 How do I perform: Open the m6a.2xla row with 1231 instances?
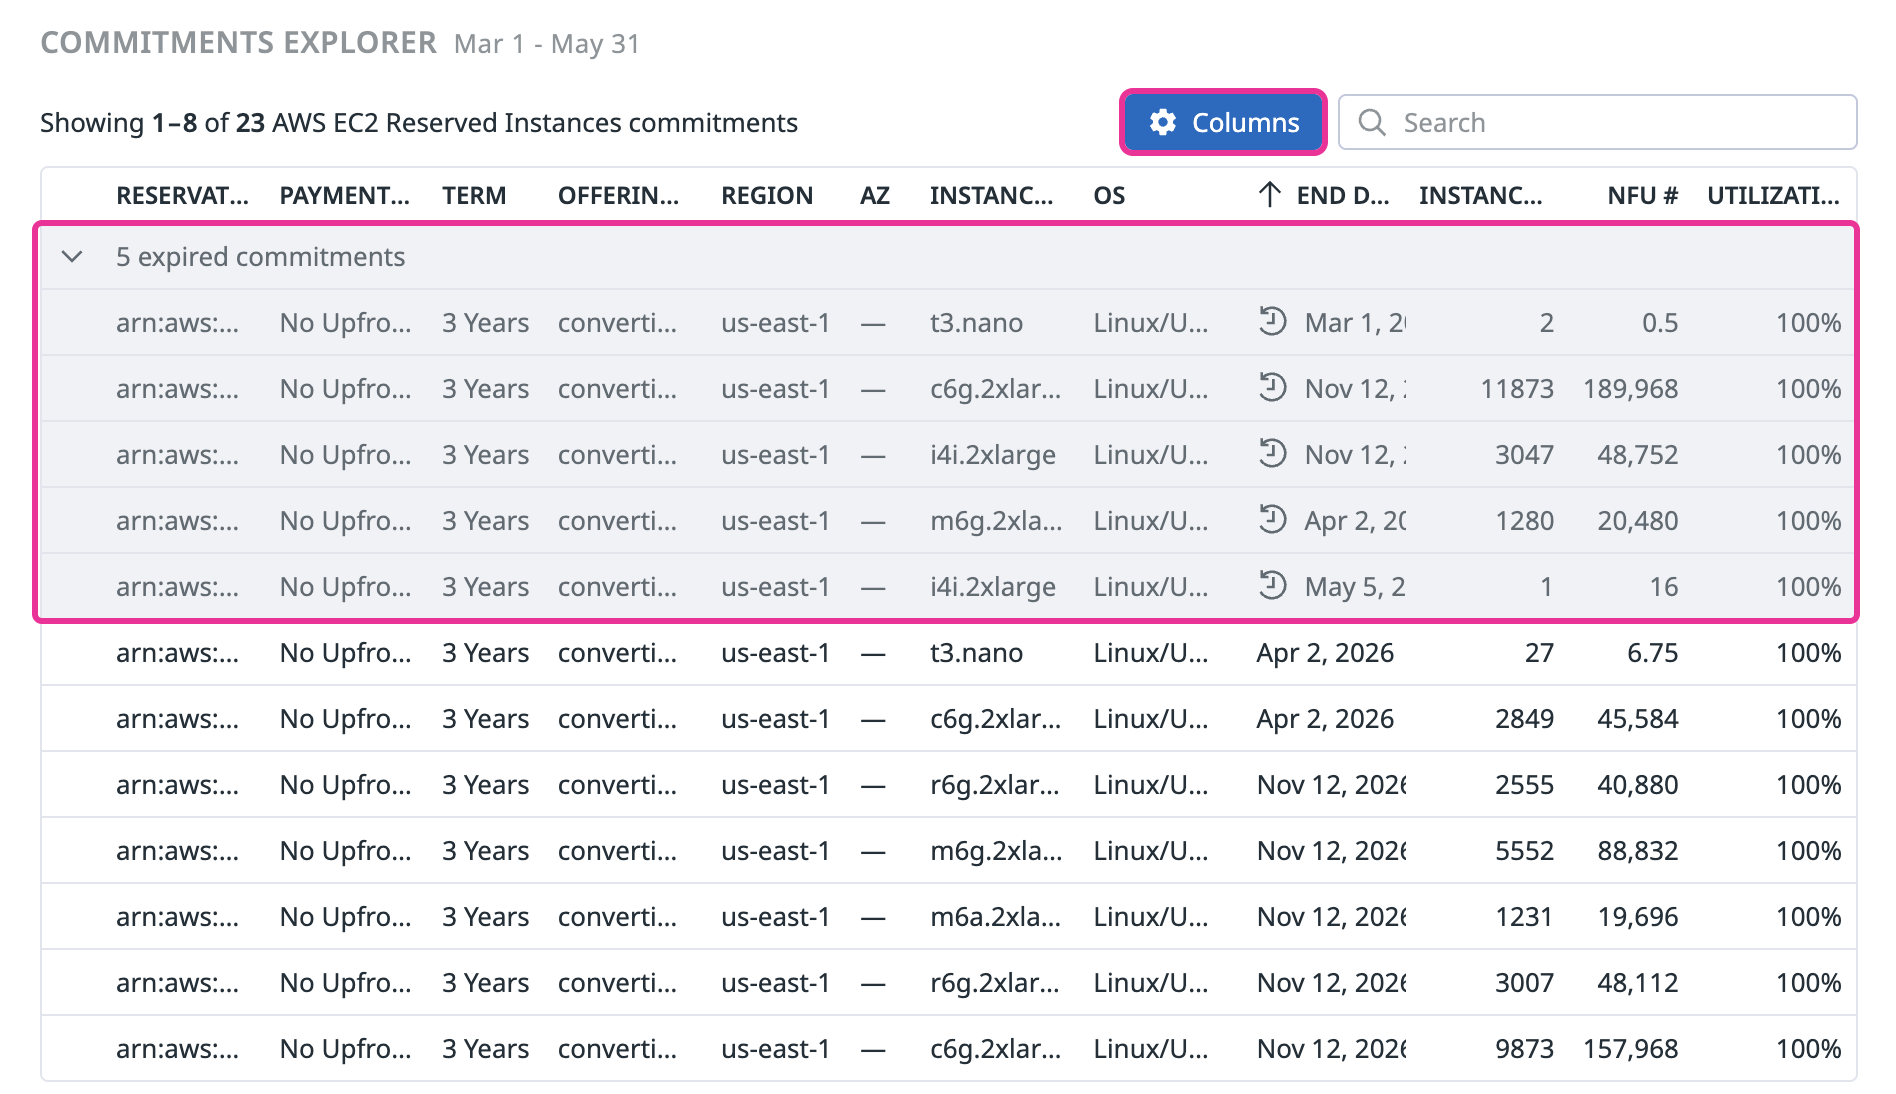(948, 917)
